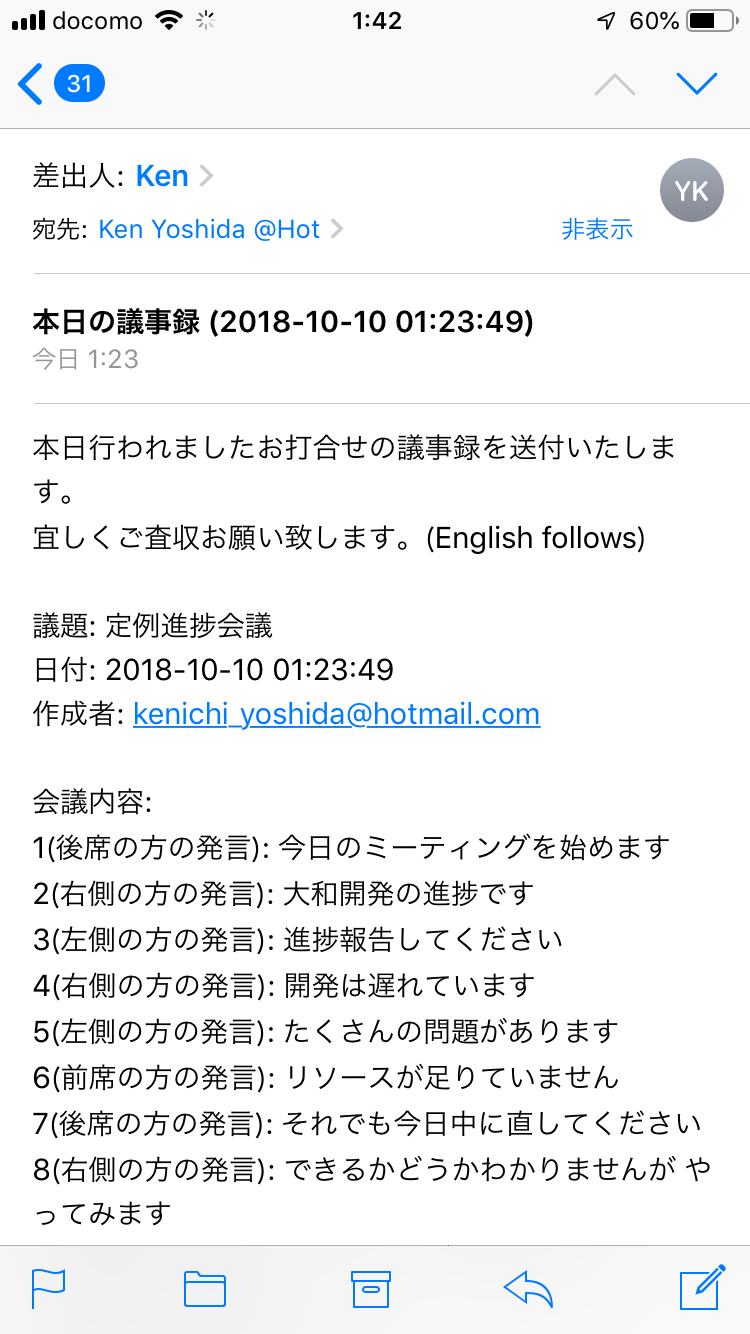Image resolution: width=750 pixels, height=1334 pixels.
Task: Go to previous message with up arrow
Action: point(614,85)
